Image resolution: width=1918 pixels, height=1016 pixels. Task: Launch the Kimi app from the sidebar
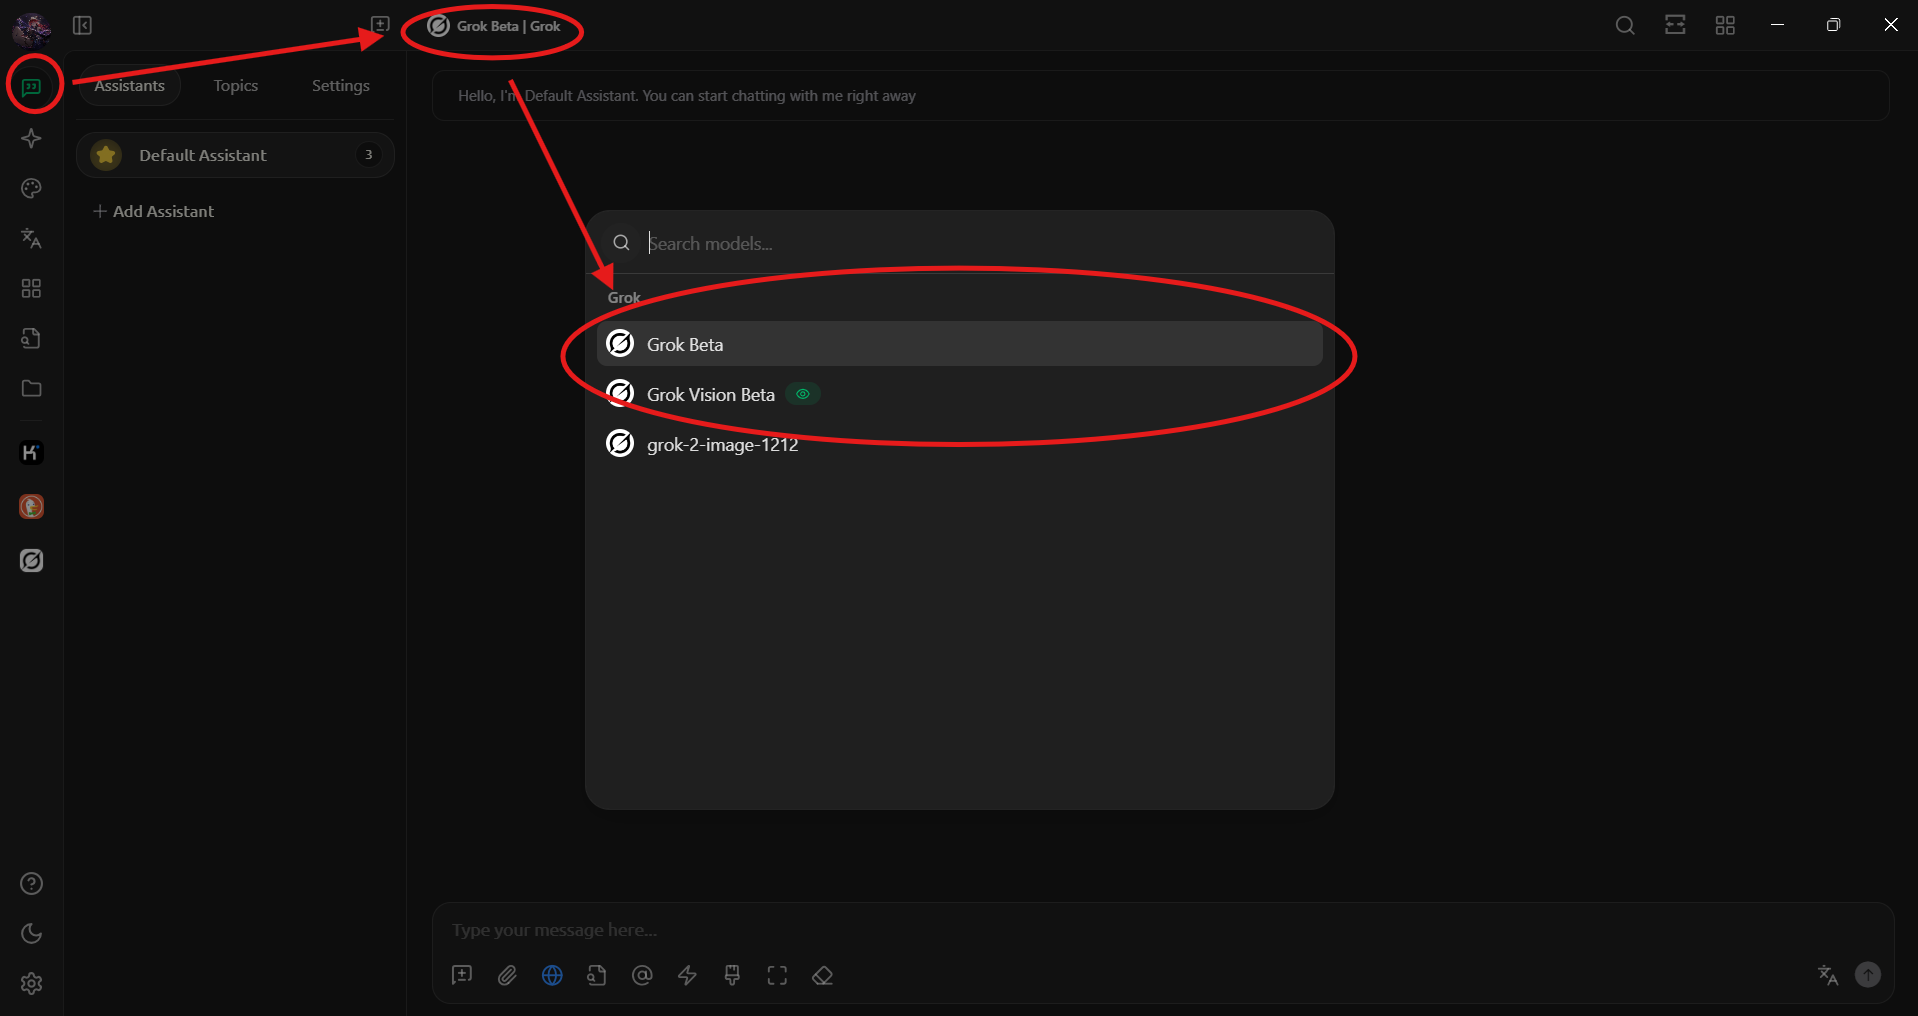(x=32, y=453)
